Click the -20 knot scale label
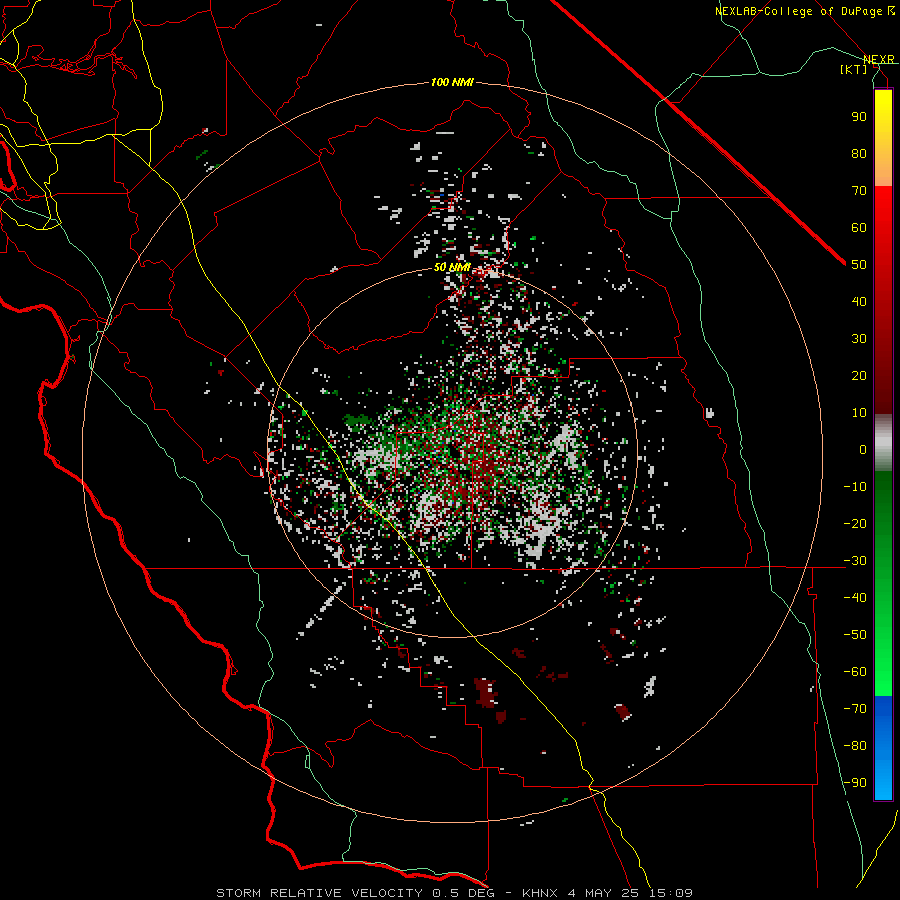 [x=855, y=523]
